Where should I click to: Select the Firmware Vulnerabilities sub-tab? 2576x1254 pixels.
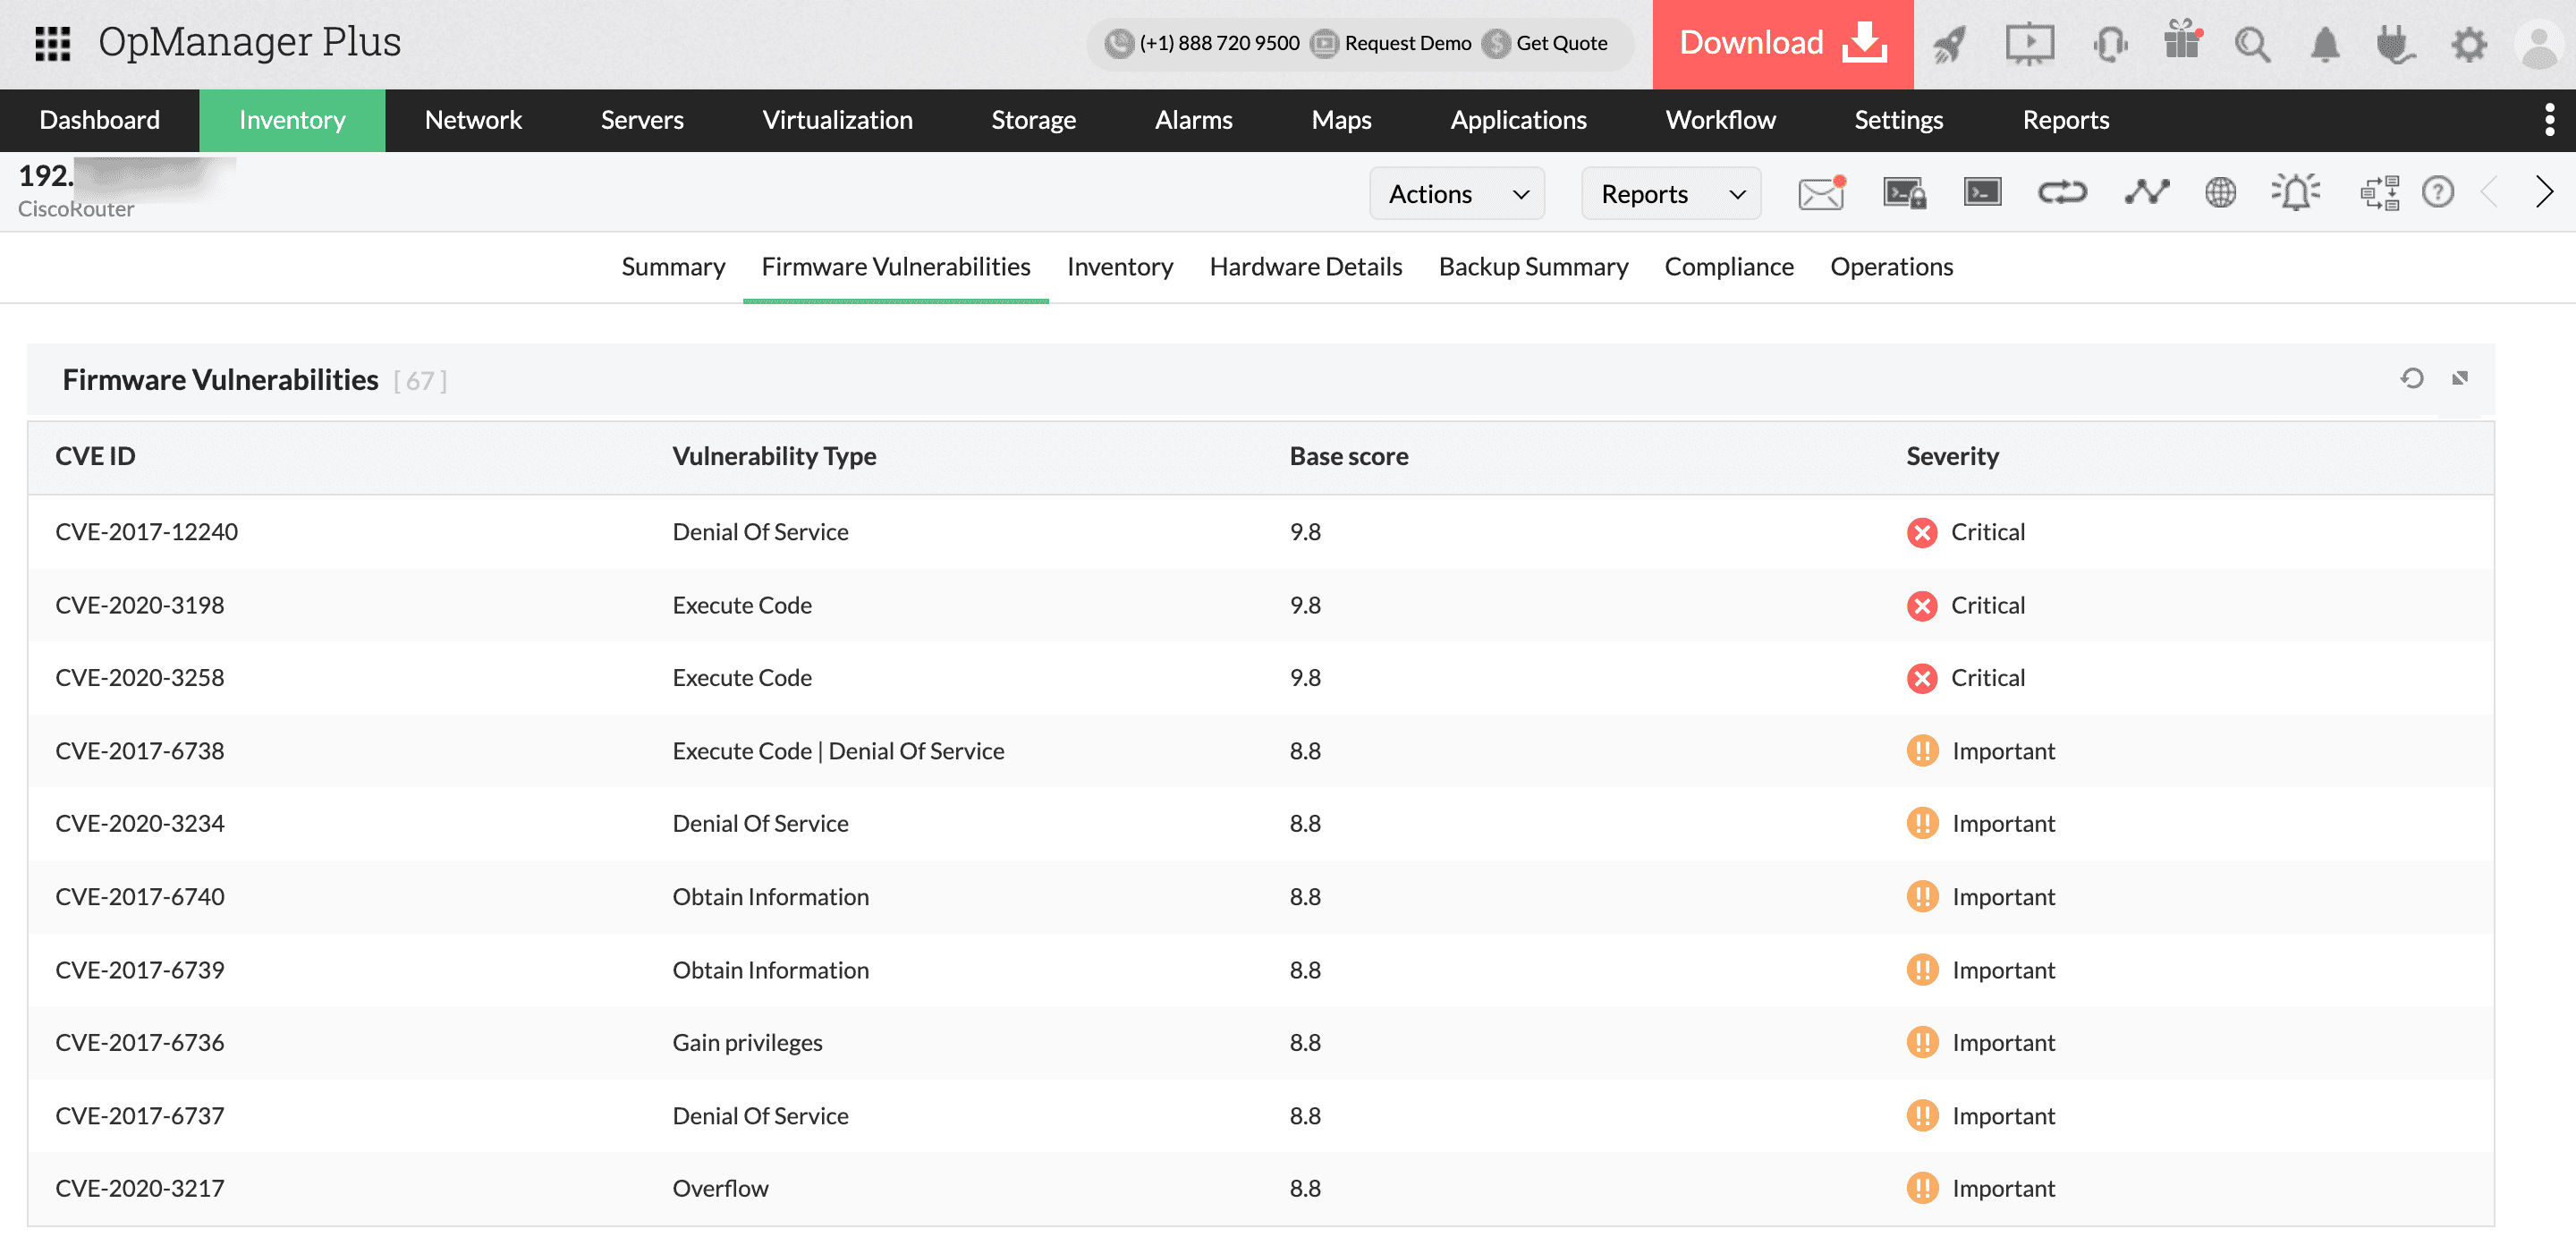895,267
